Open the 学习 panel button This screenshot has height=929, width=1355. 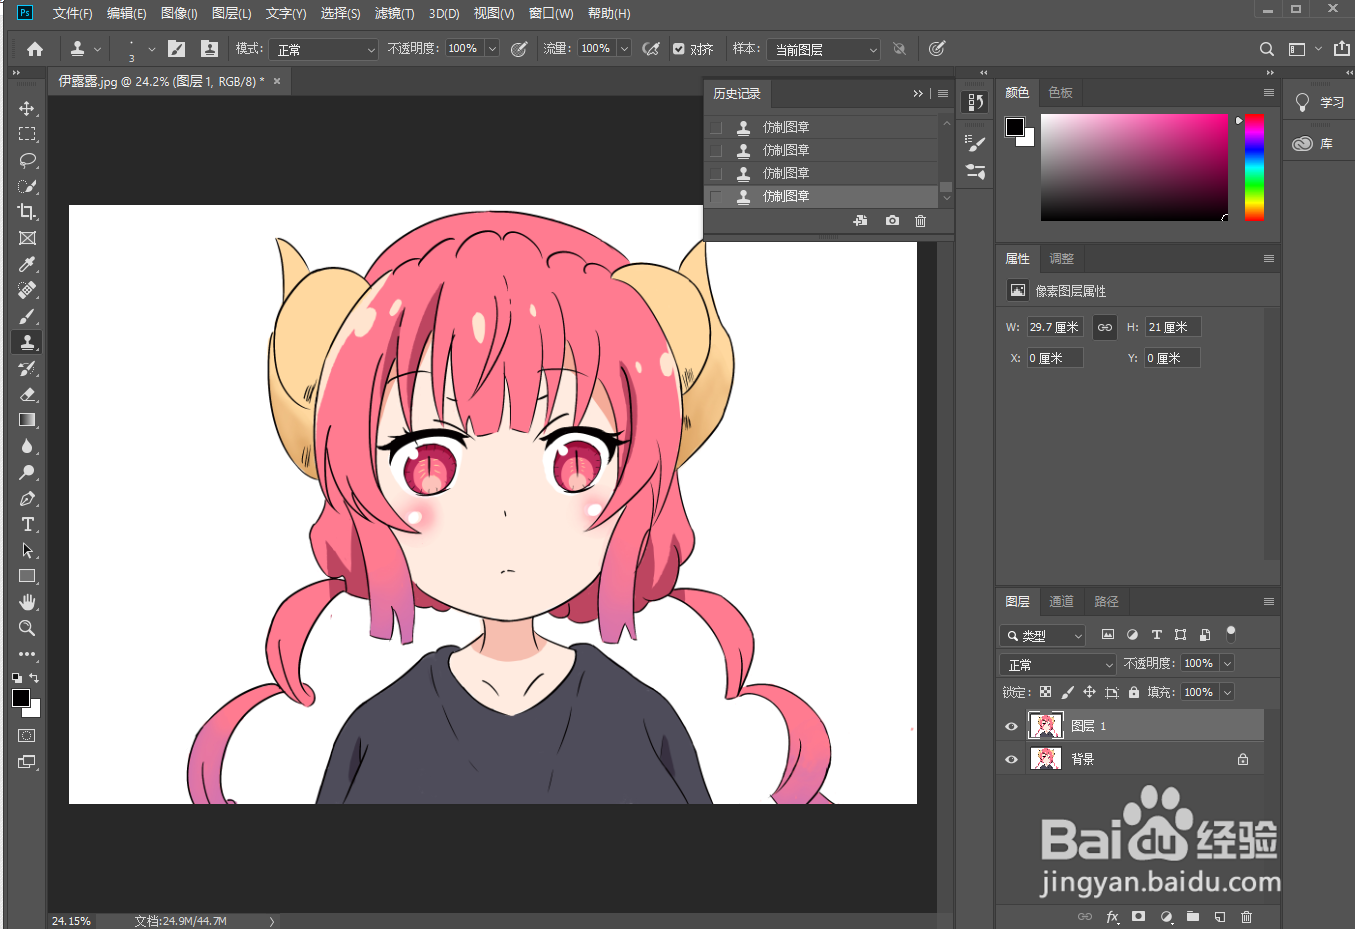[x=1319, y=102]
